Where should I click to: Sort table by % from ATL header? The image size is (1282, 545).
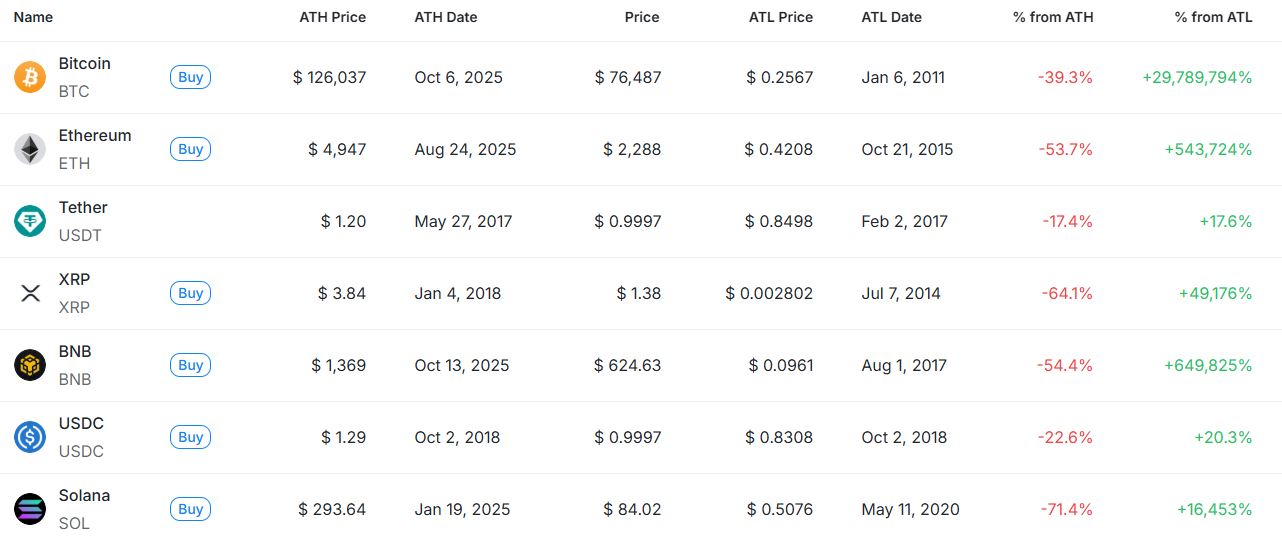tap(1213, 17)
